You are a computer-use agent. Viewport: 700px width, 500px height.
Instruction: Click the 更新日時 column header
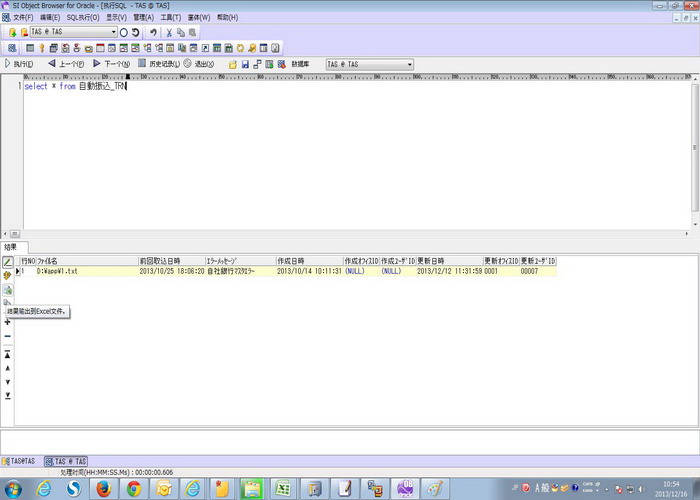coord(450,261)
